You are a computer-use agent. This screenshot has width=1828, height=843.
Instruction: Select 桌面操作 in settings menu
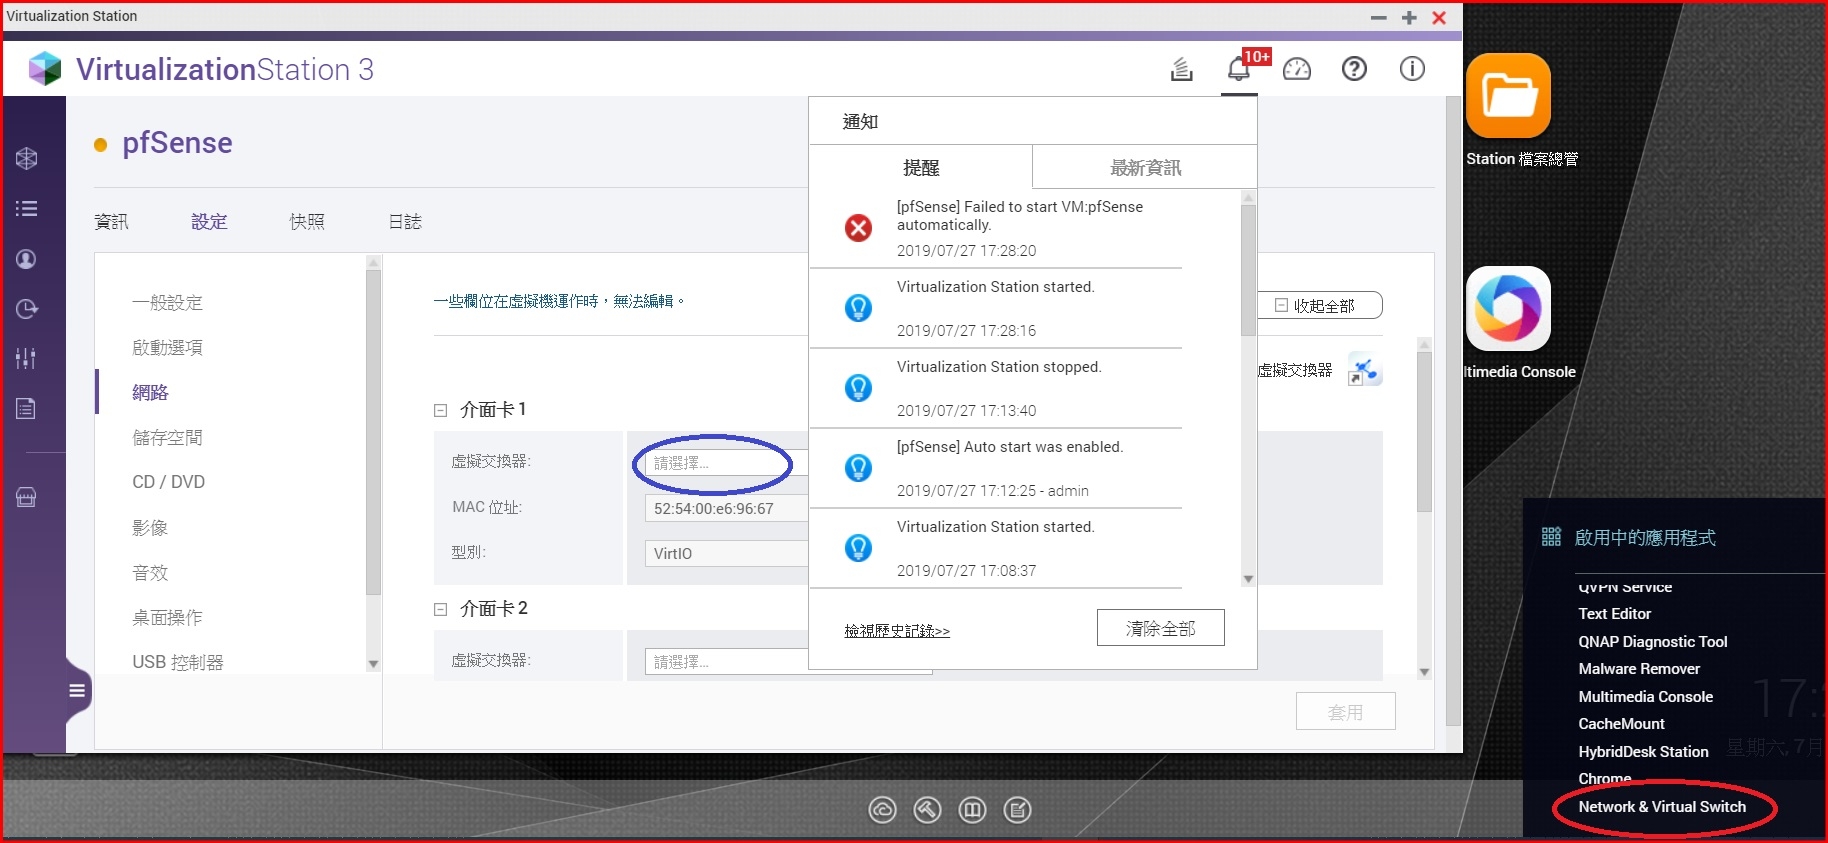(167, 617)
